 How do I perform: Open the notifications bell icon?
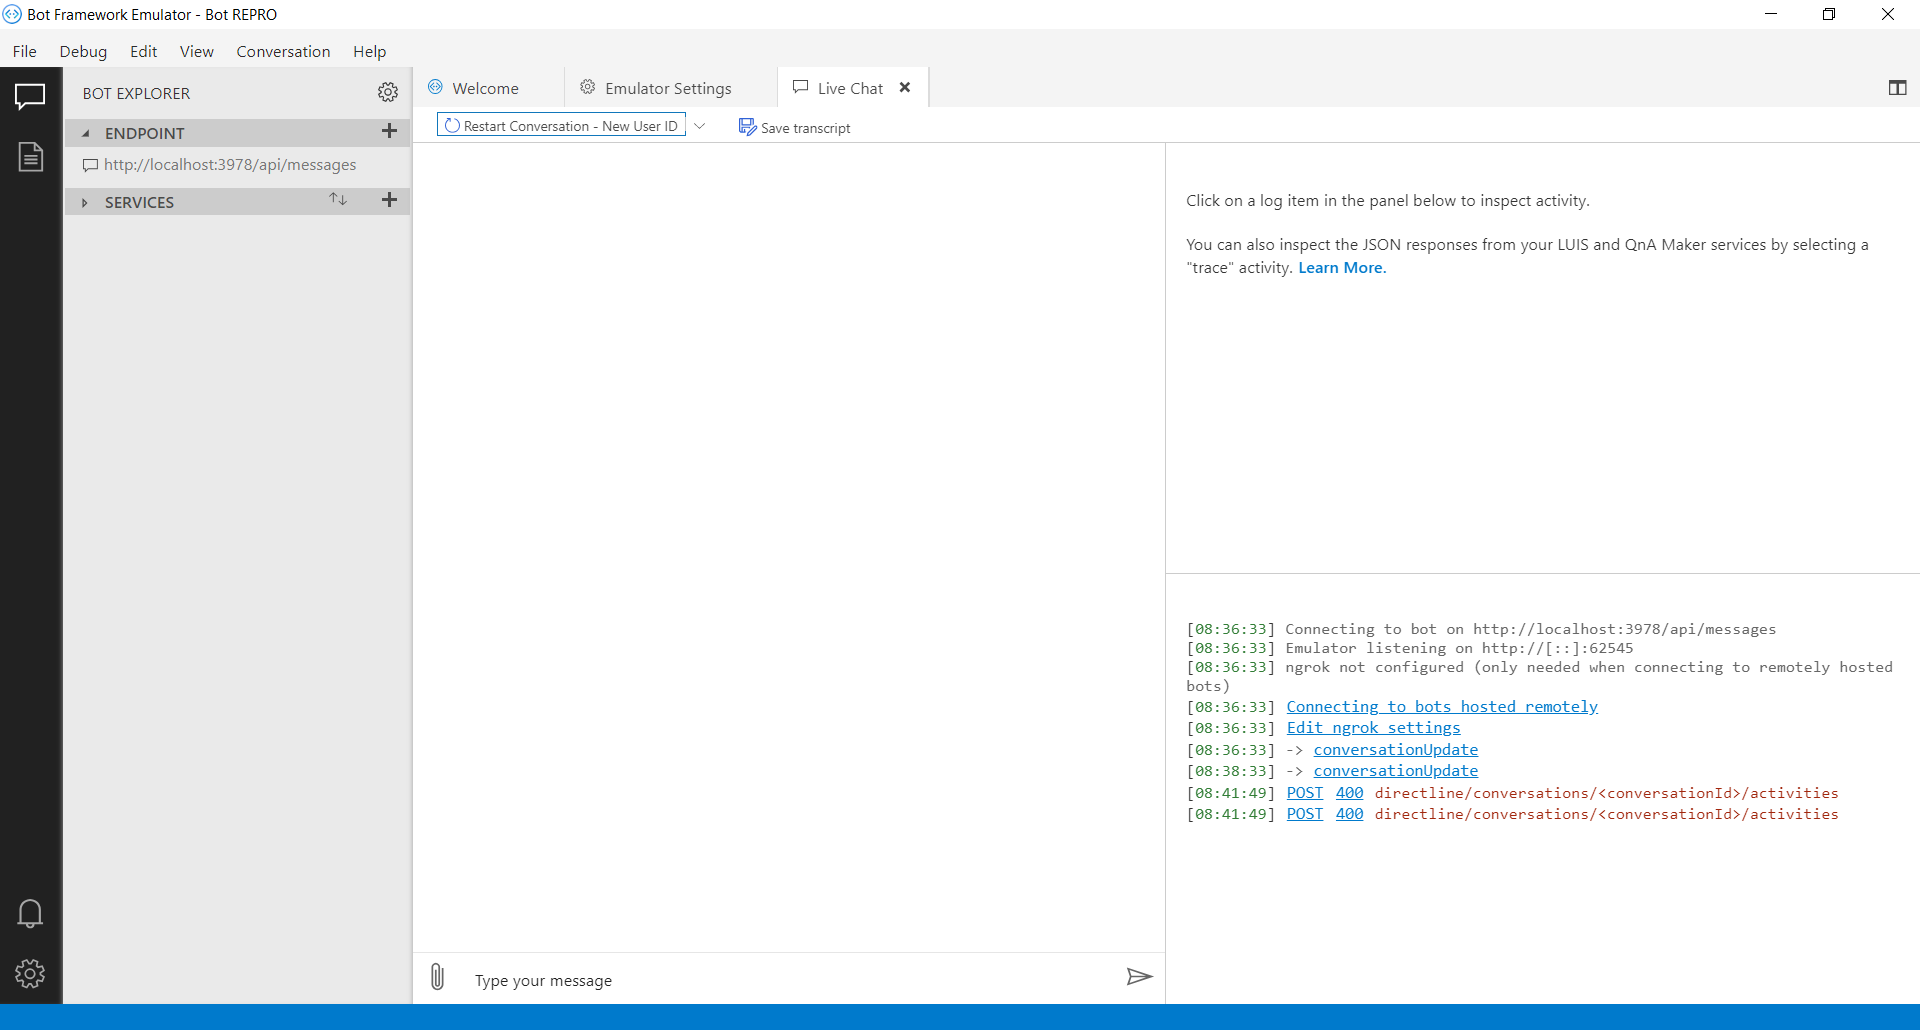click(x=30, y=913)
